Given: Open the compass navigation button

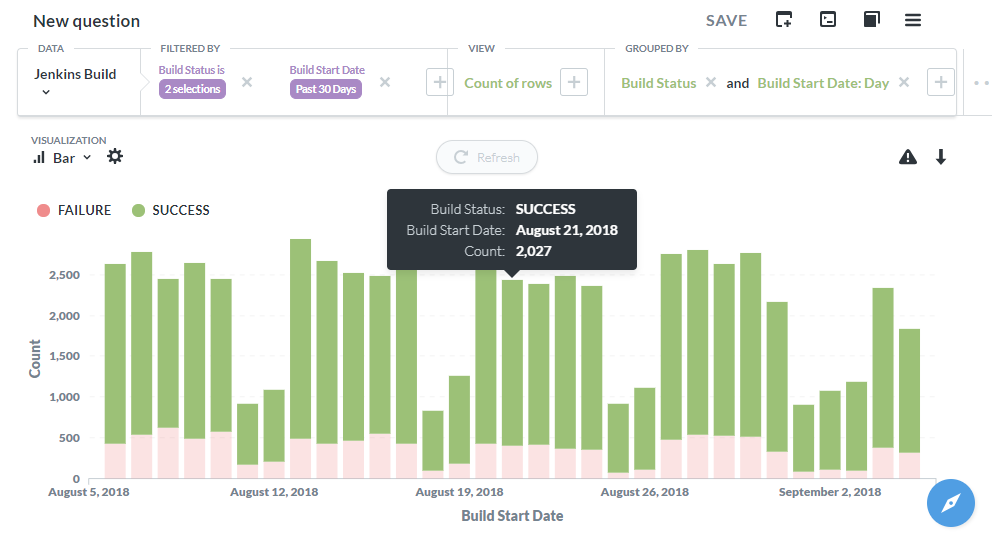Looking at the screenshot, I should point(951,503).
